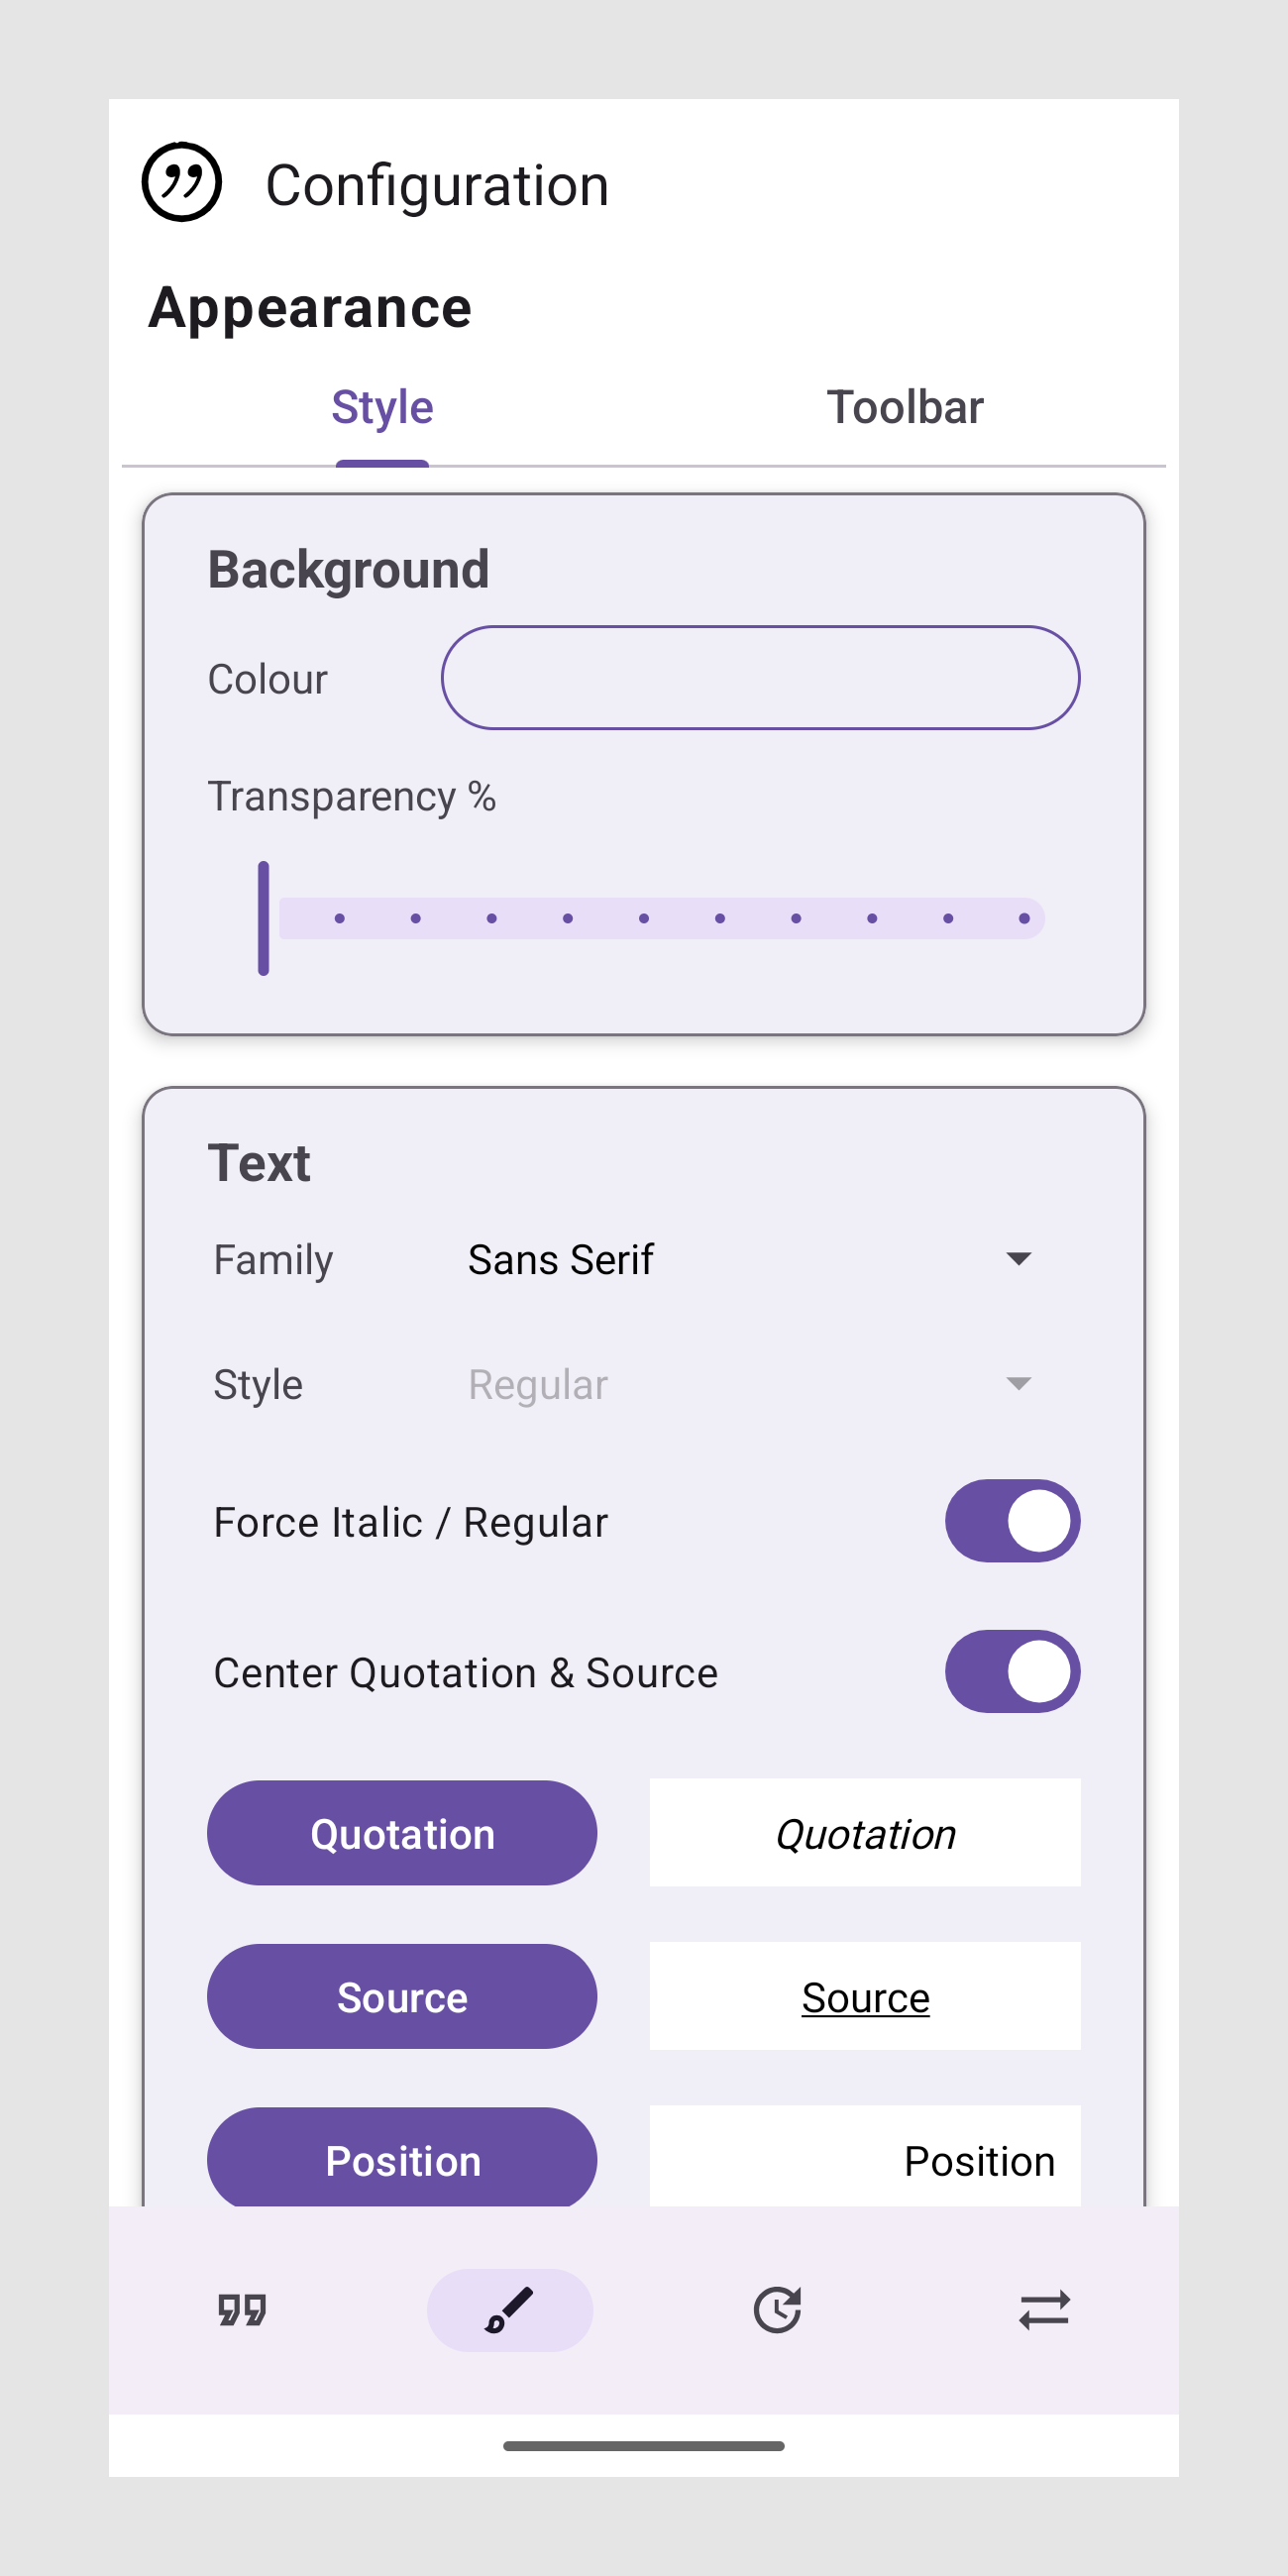Tap the Position preview box

pyautogui.click(x=865, y=2160)
